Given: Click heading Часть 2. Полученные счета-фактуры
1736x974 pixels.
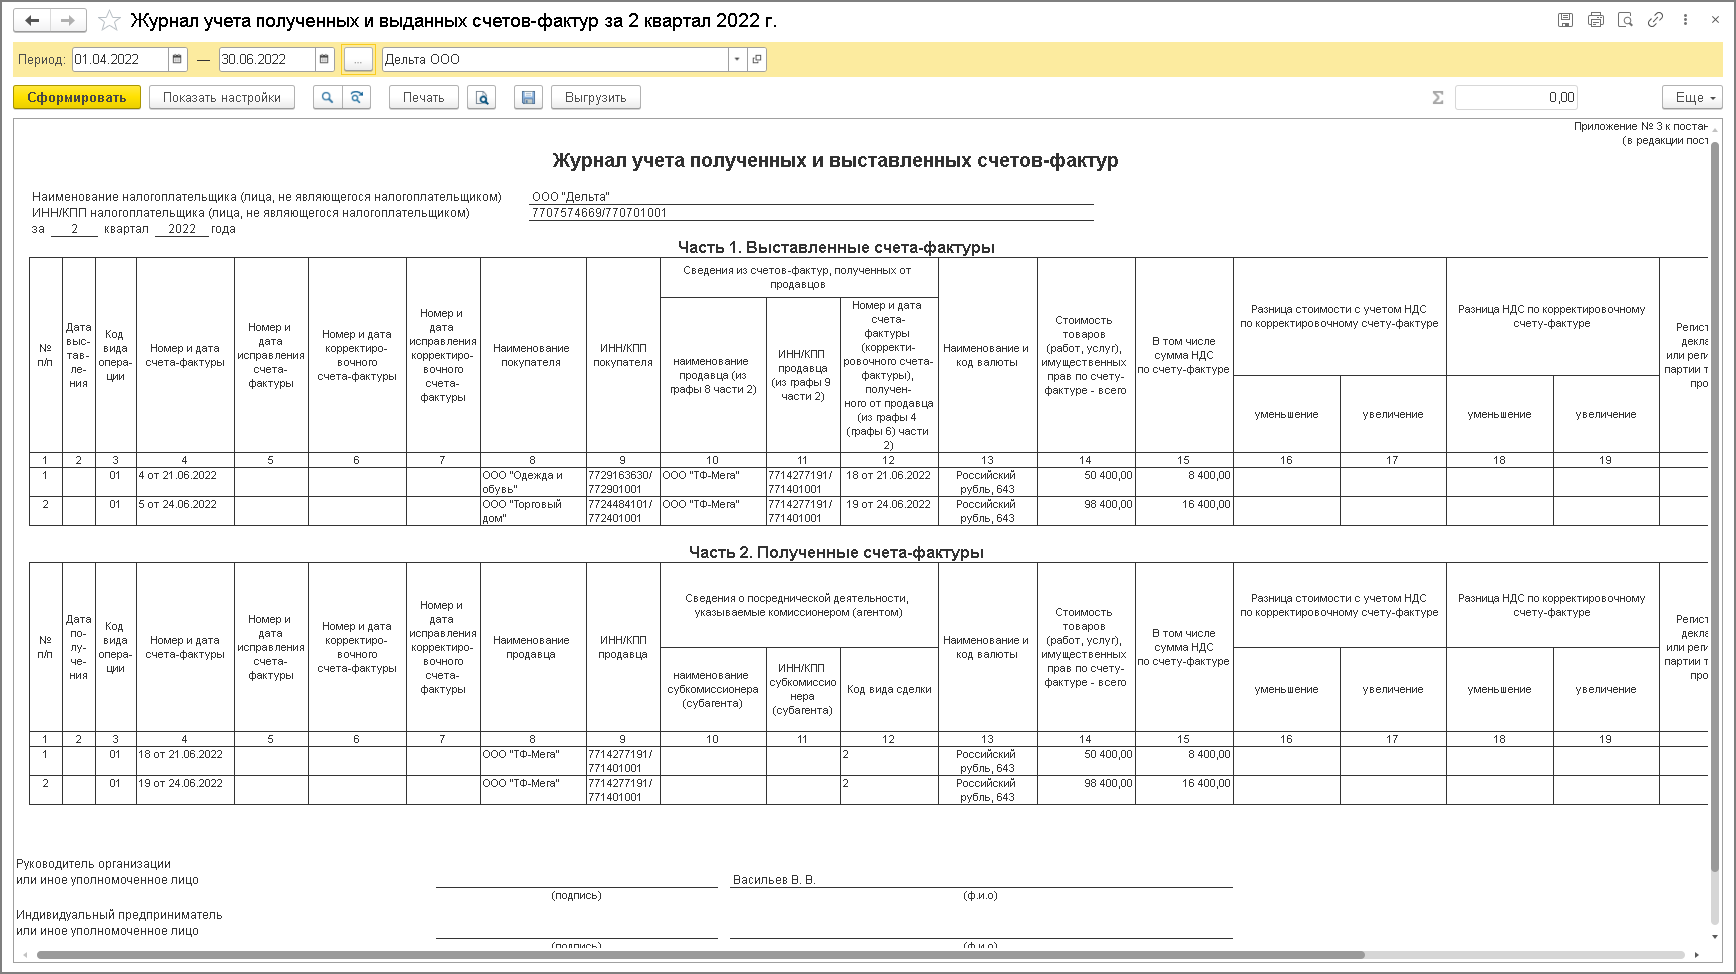Looking at the screenshot, I should coord(836,552).
